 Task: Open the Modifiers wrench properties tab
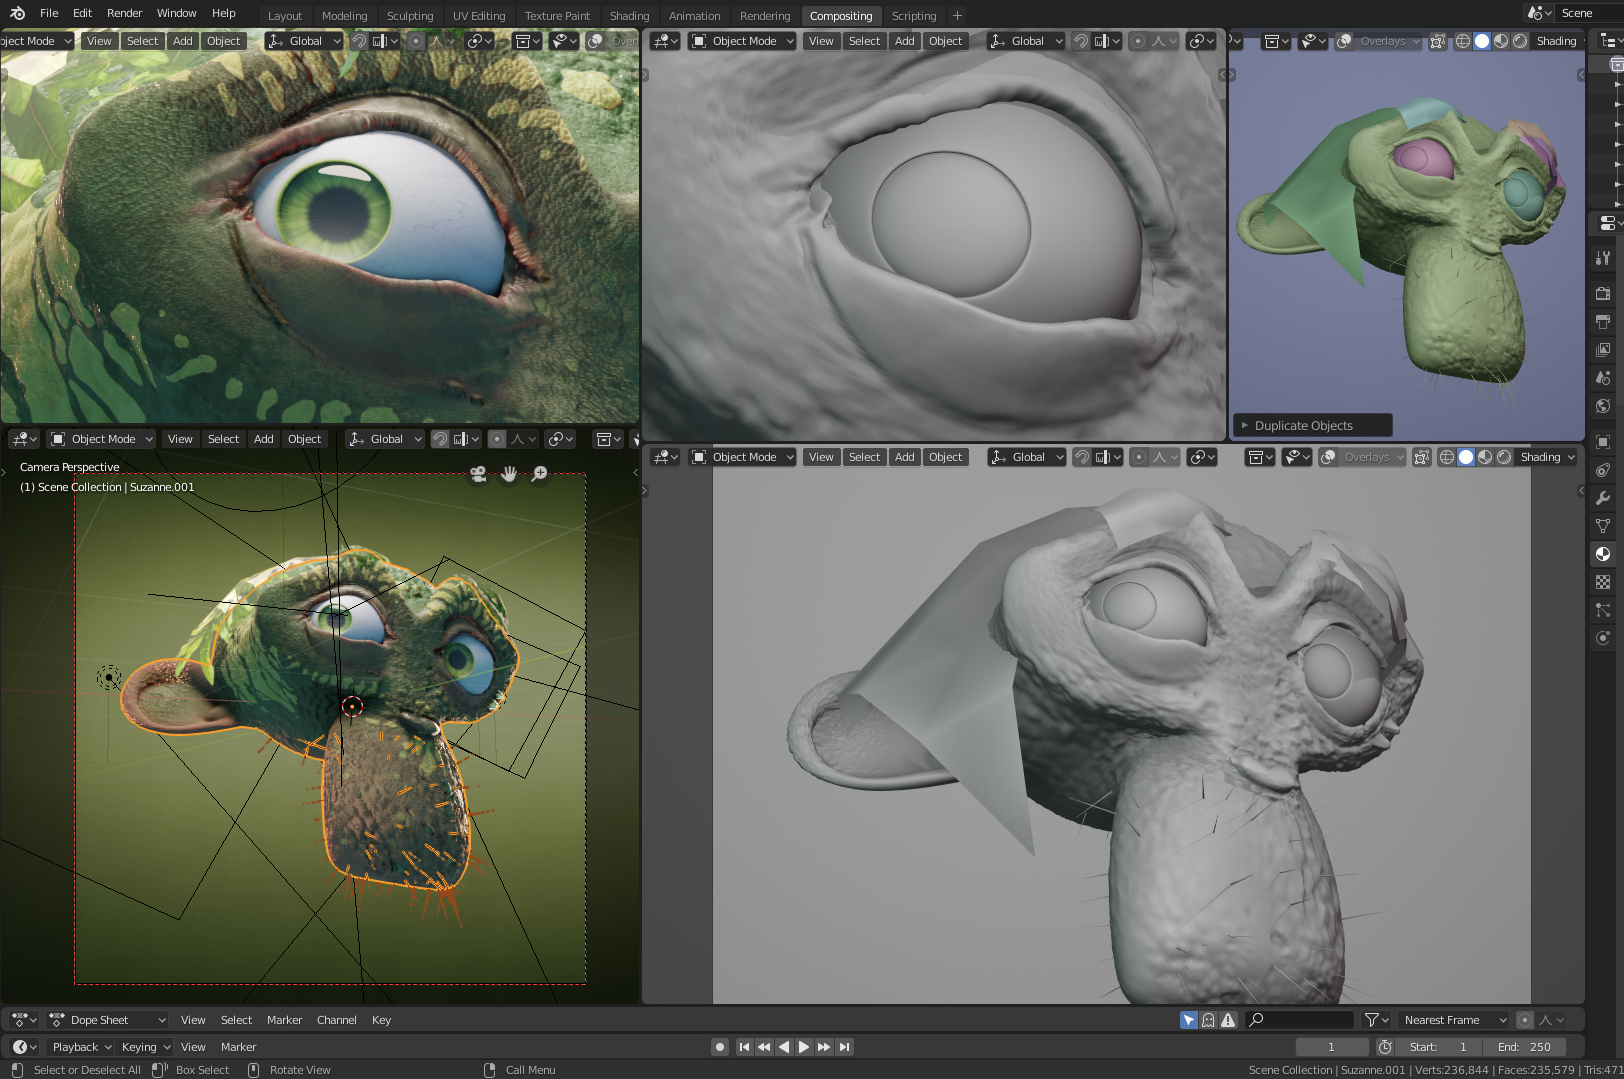coord(1603,498)
